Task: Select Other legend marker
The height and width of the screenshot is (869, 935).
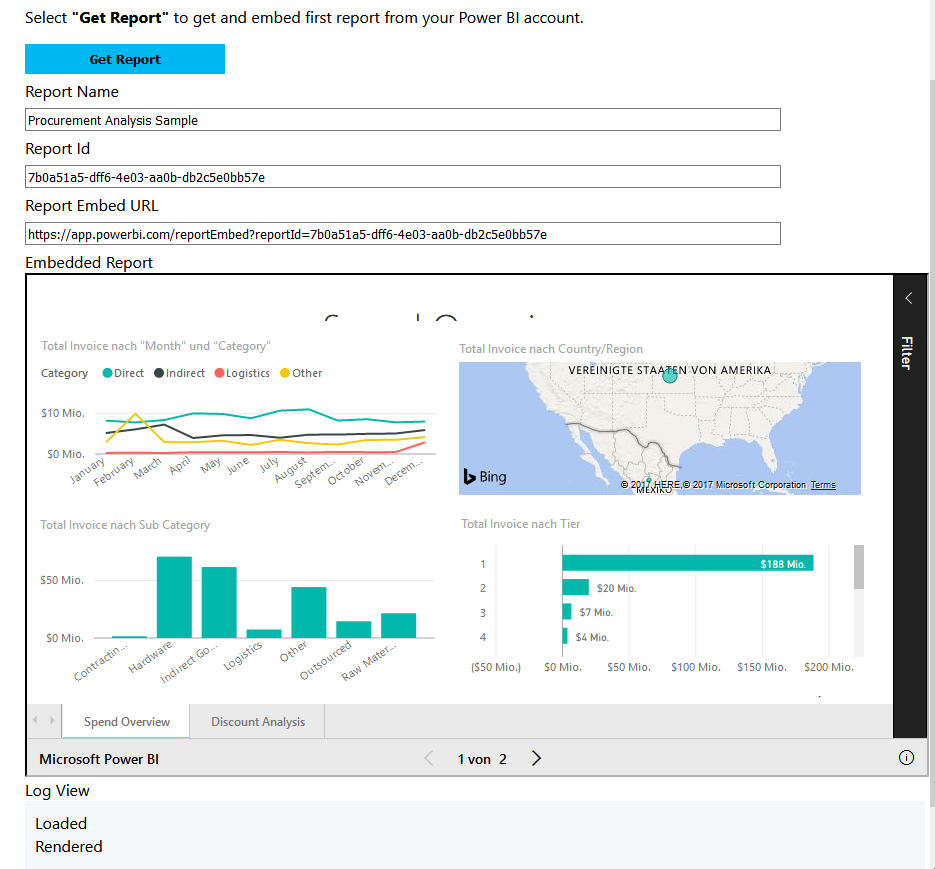Action: point(285,373)
